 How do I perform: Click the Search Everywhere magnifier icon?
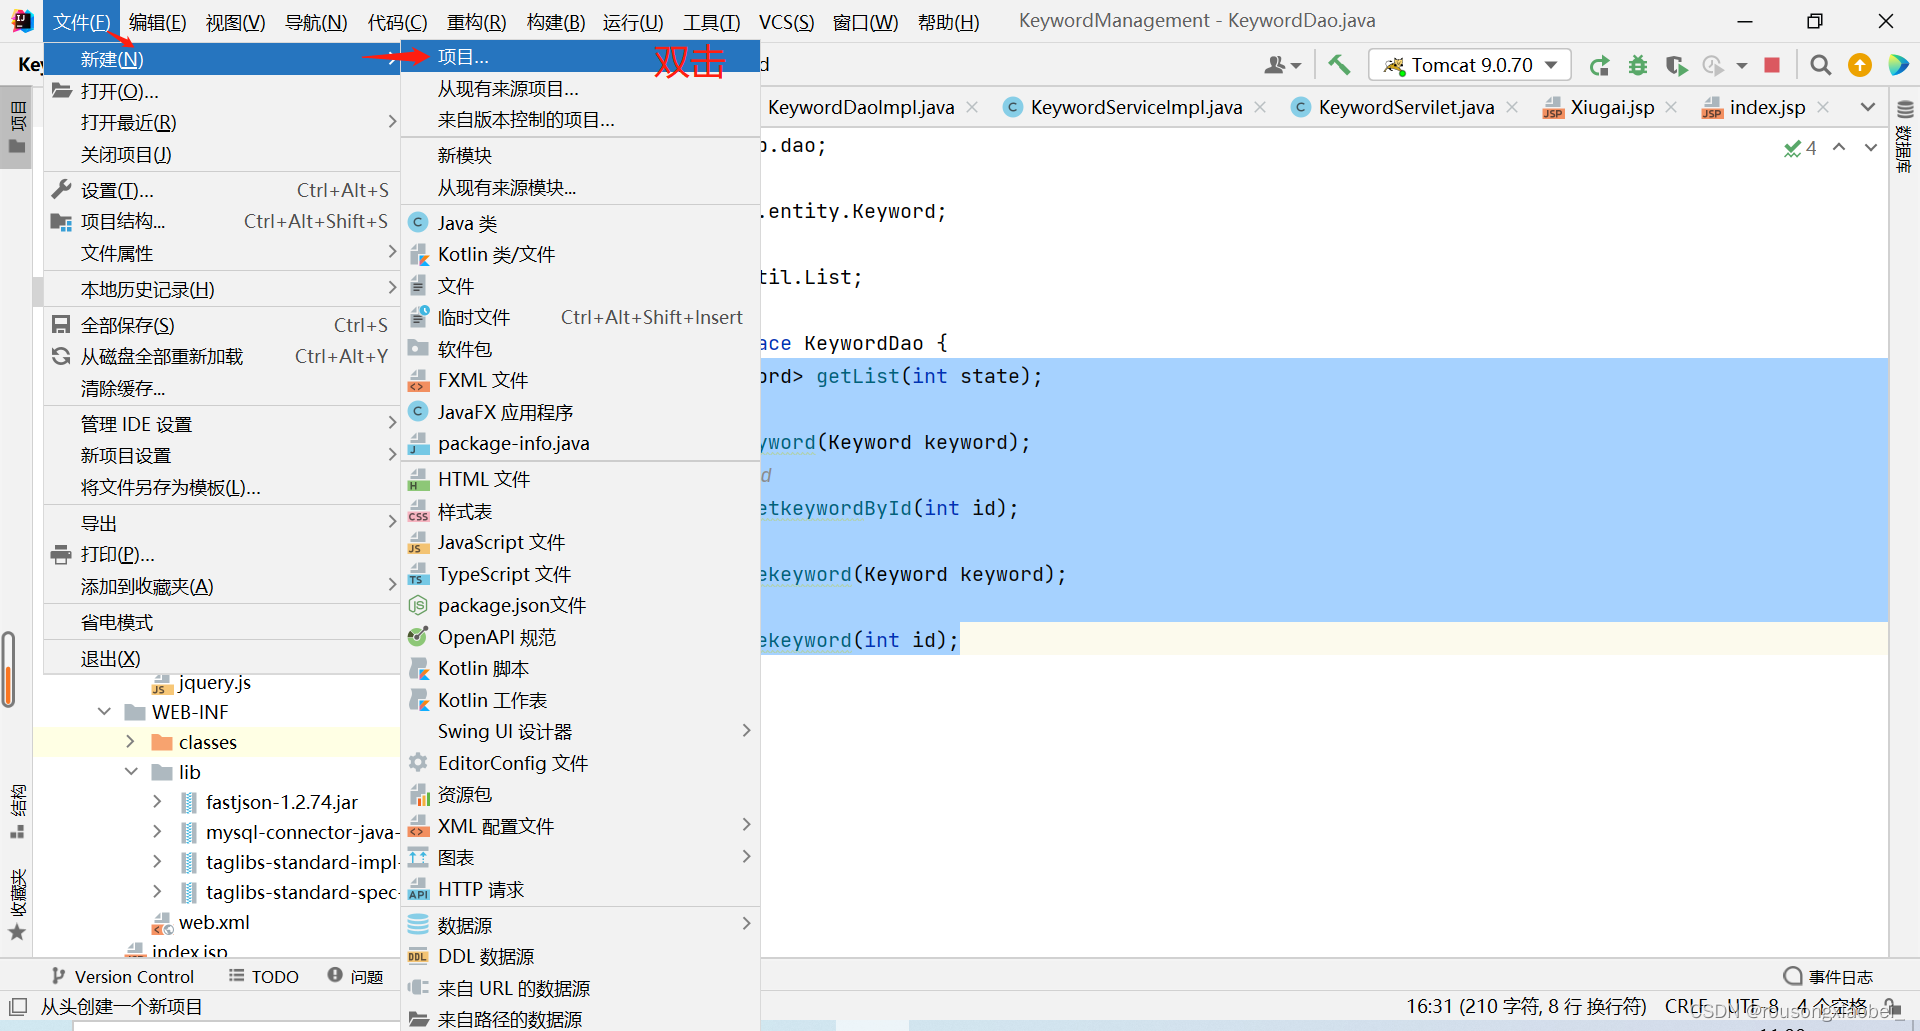pyautogui.click(x=1821, y=65)
